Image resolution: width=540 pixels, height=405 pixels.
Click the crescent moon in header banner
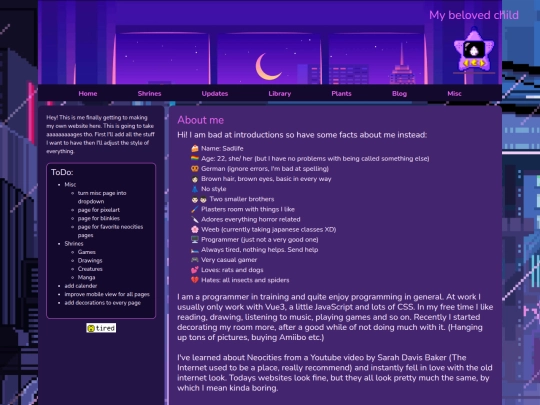point(268,67)
